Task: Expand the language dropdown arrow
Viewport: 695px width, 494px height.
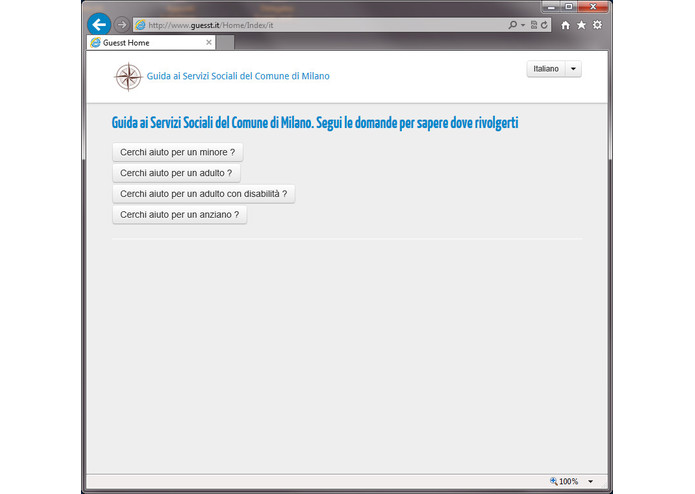Action: (573, 69)
